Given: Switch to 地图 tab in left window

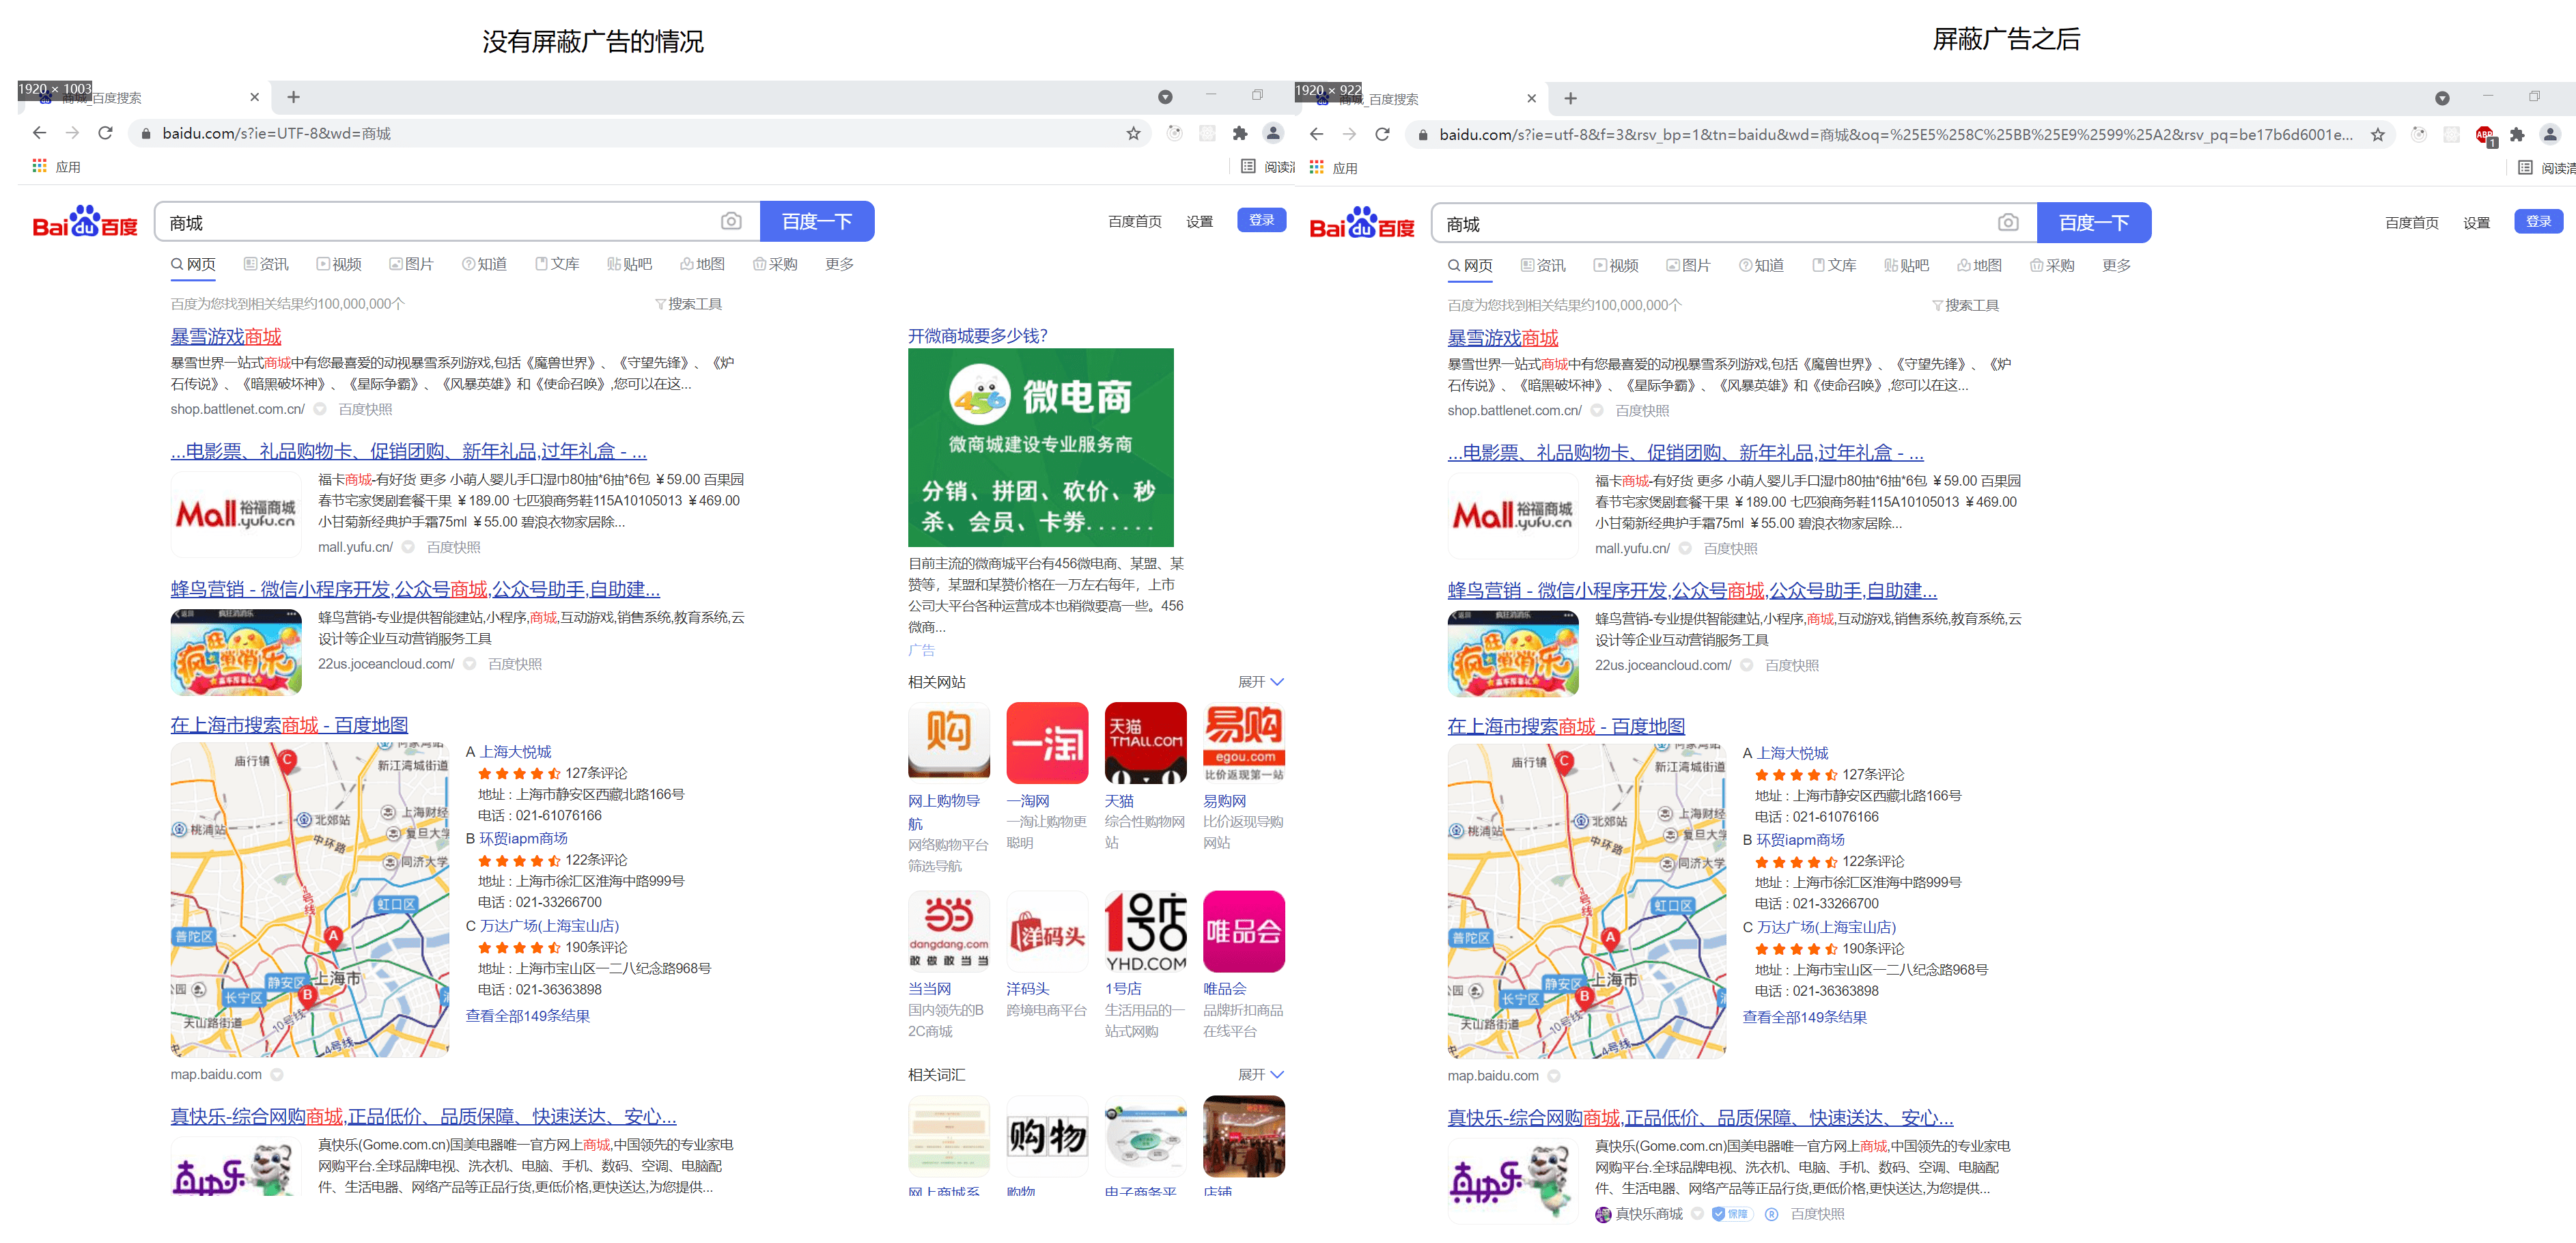Looking at the screenshot, I should [702, 264].
